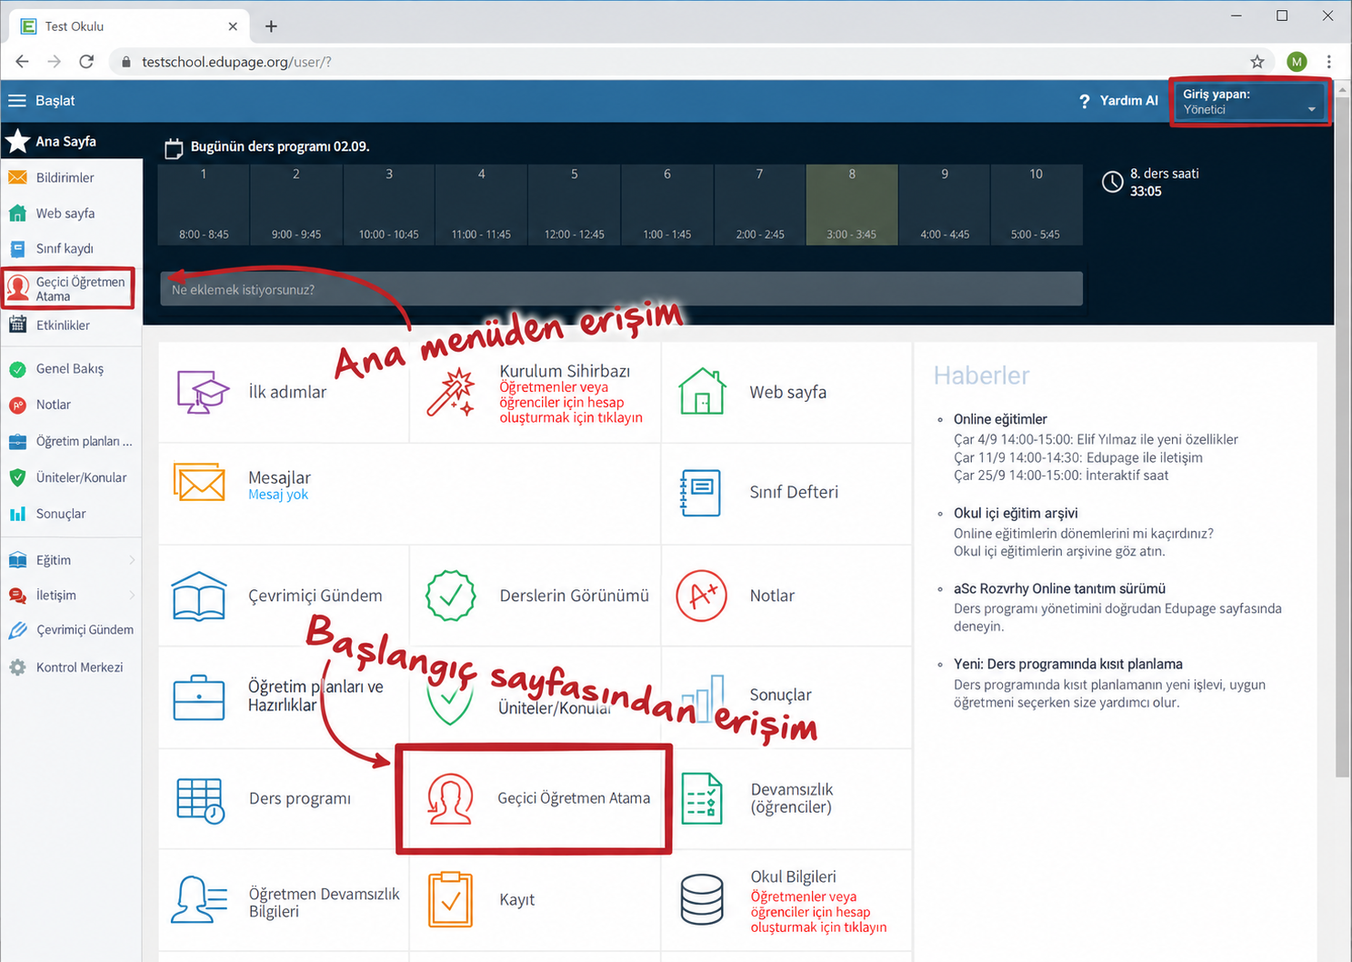The image size is (1352, 962).
Task: Open the Kayıt clipboard icon
Action: pos(450,899)
